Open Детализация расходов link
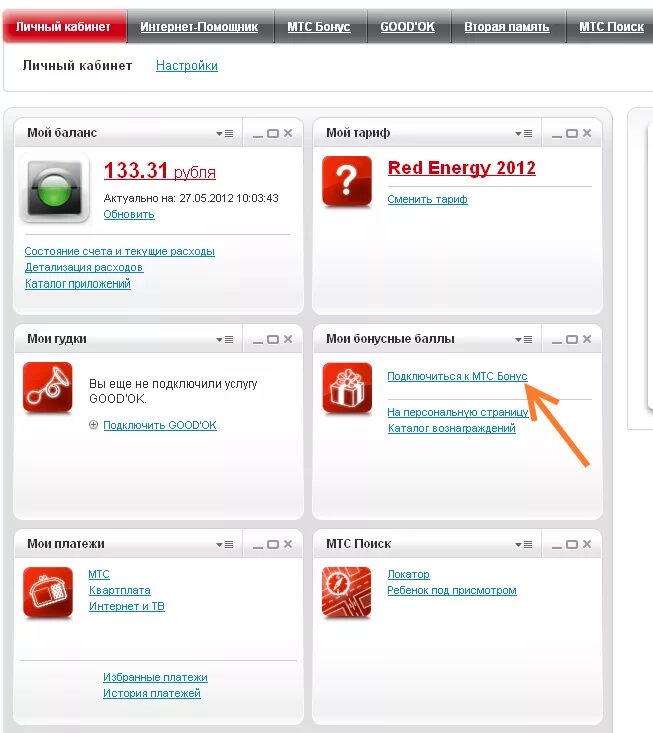653x733 pixels. [x=84, y=267]
